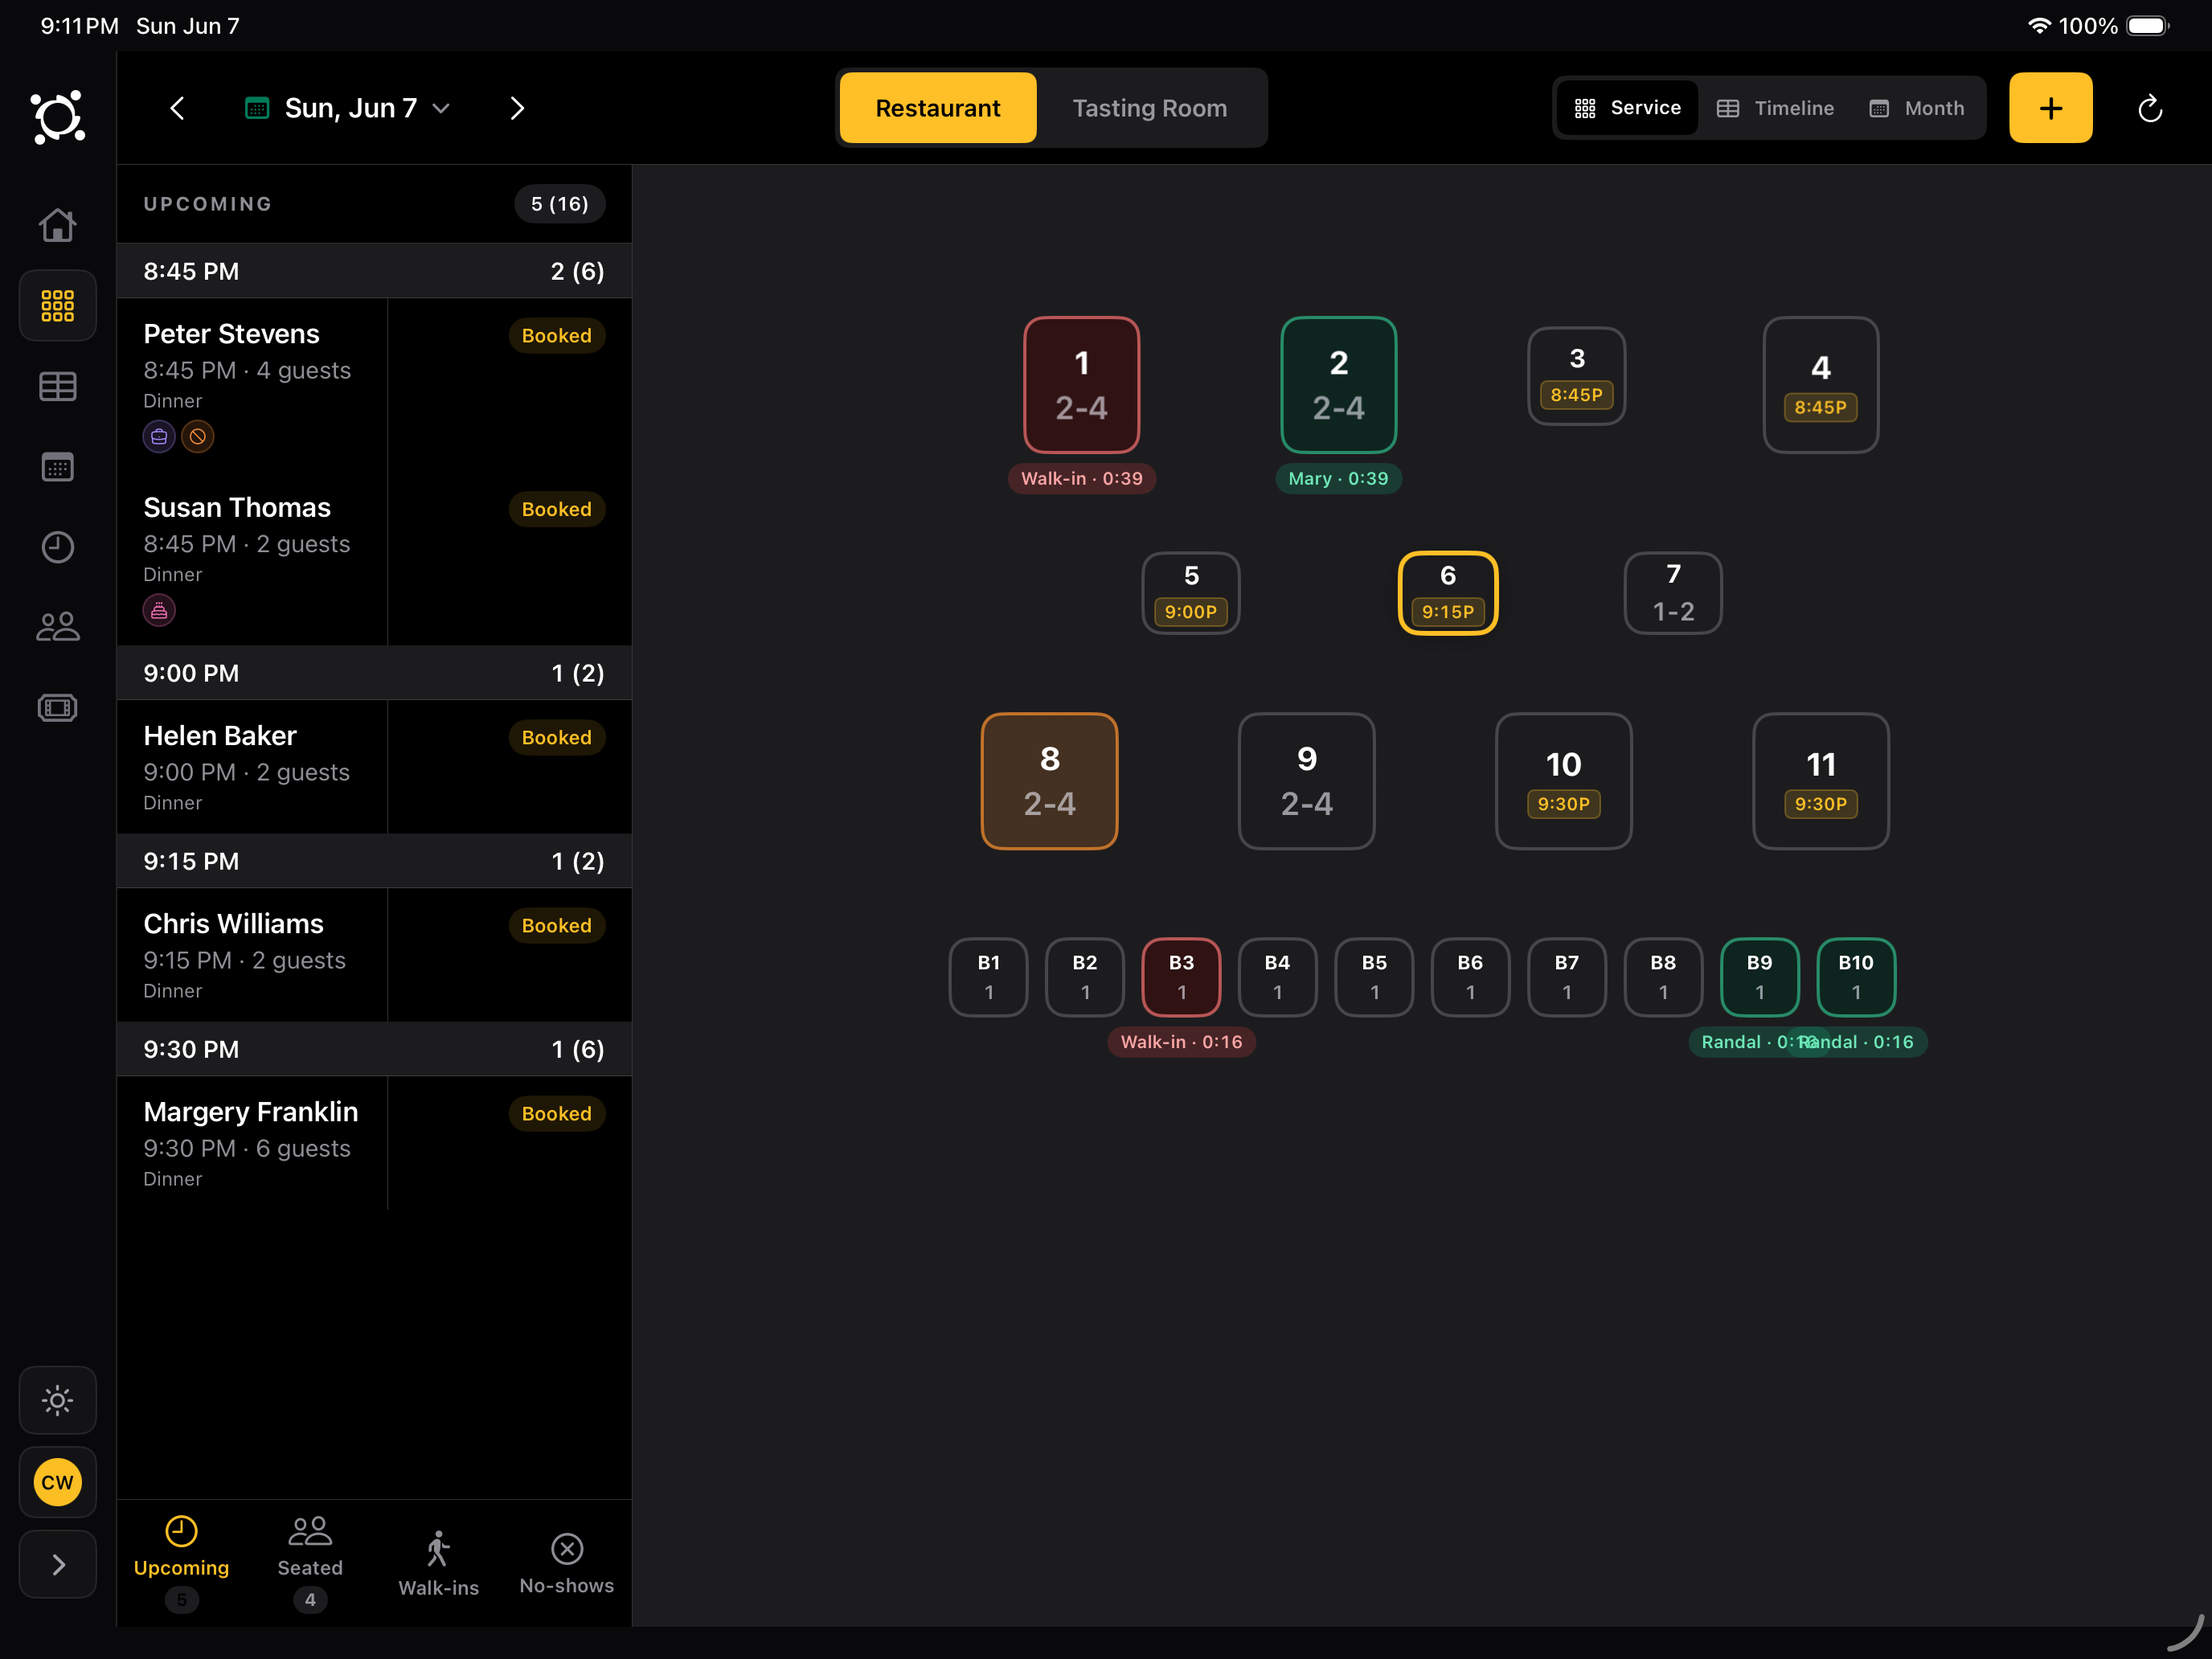This screenshot has height=1659, width=2212.
Task: Toggle the brightness theme icon
Action: point(57,1400)
